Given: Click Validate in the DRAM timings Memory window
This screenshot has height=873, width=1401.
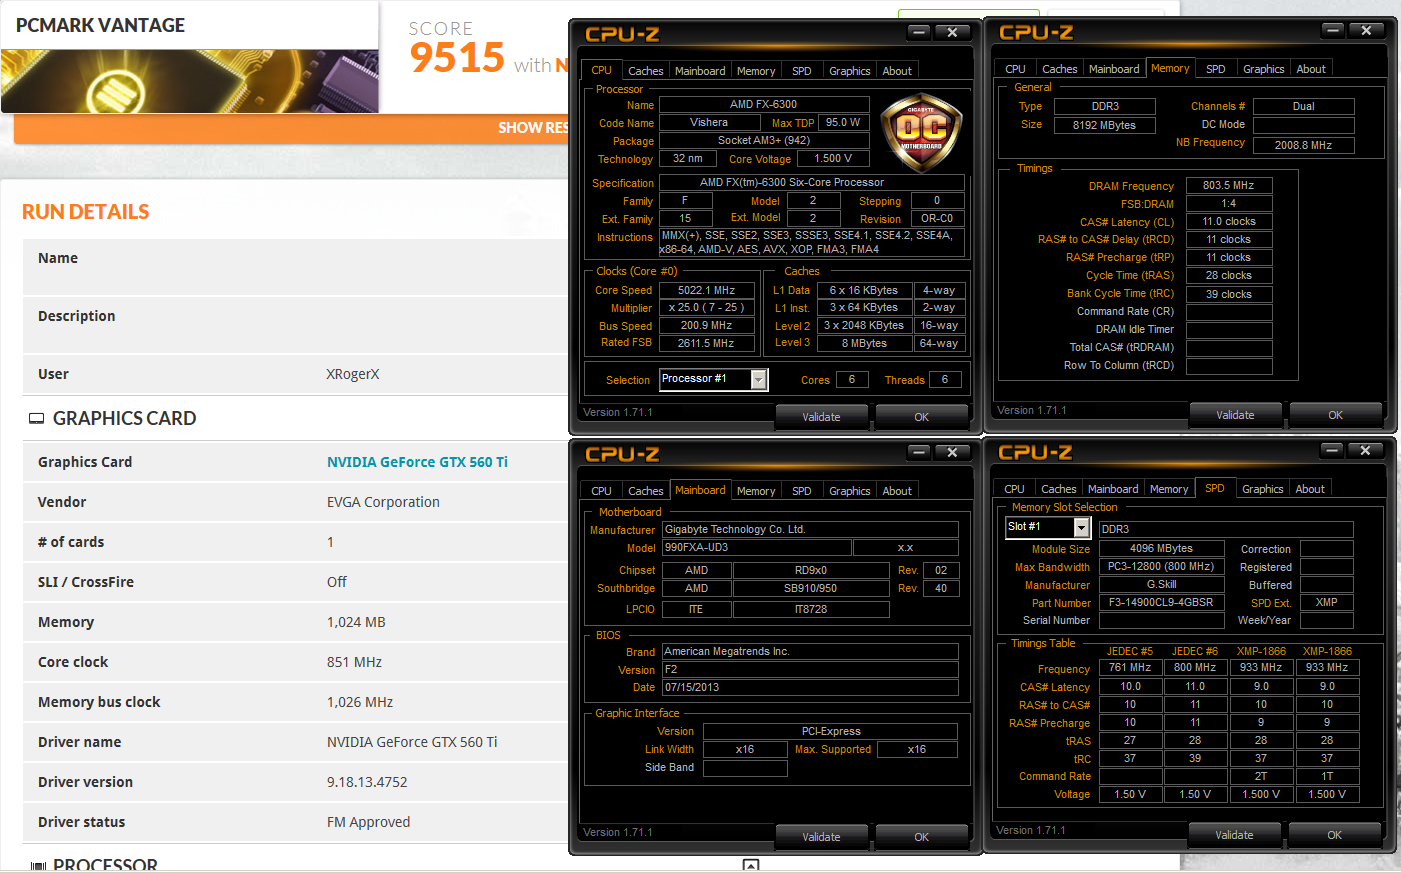Looking at the screenshot, I should point(1235,415).
